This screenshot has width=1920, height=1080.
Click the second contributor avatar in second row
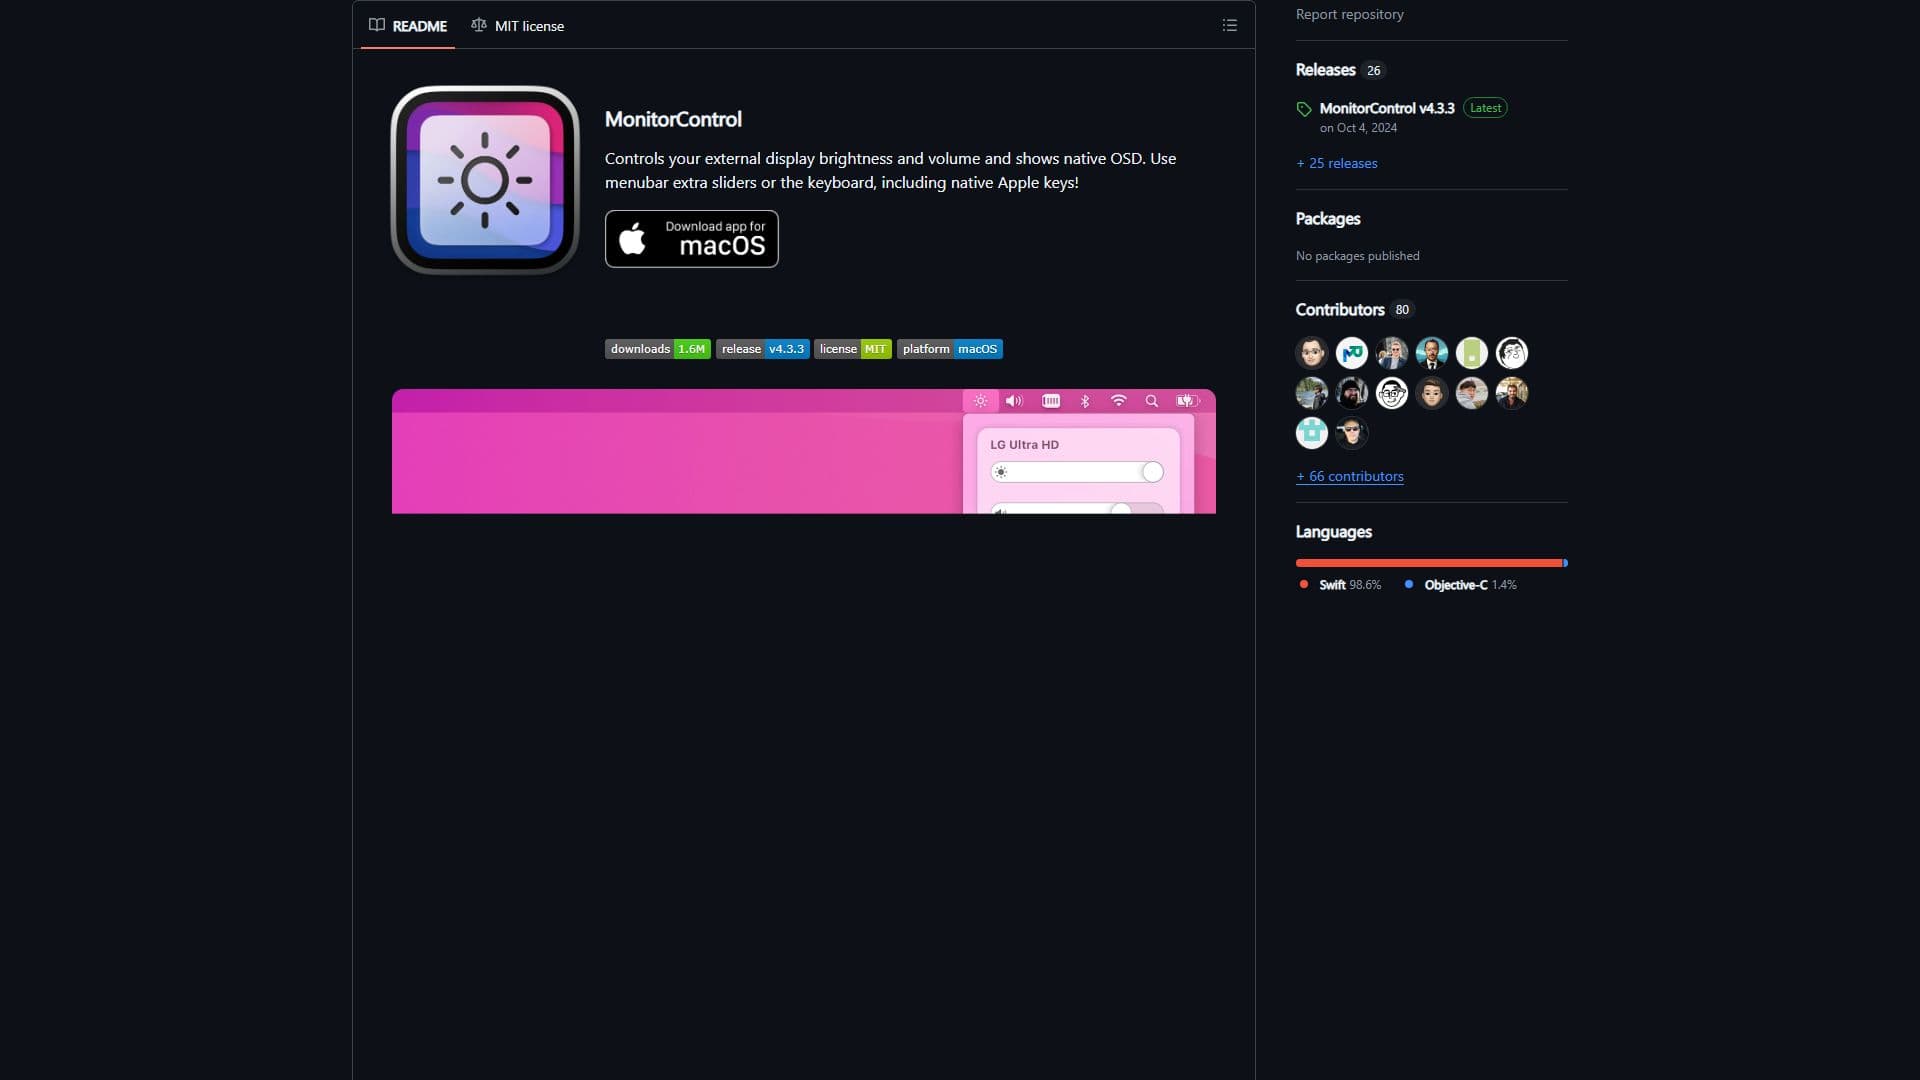point(1352,393)
